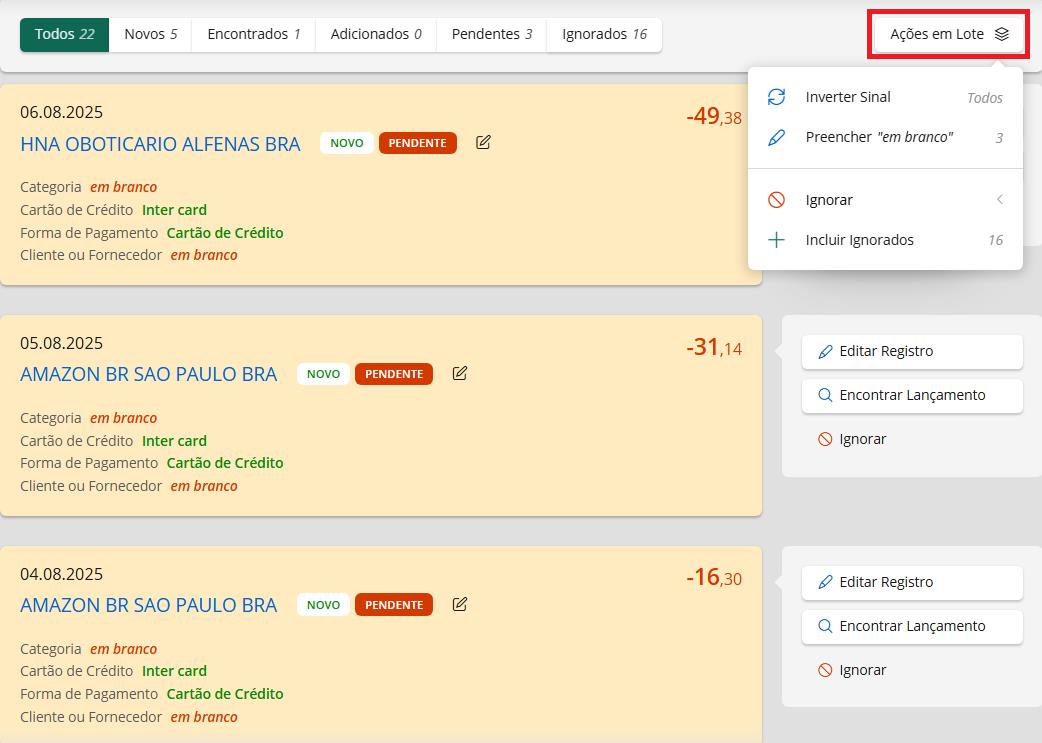Switch to the Novos tab
1042x743 pixels.
[x=151, y=35]
